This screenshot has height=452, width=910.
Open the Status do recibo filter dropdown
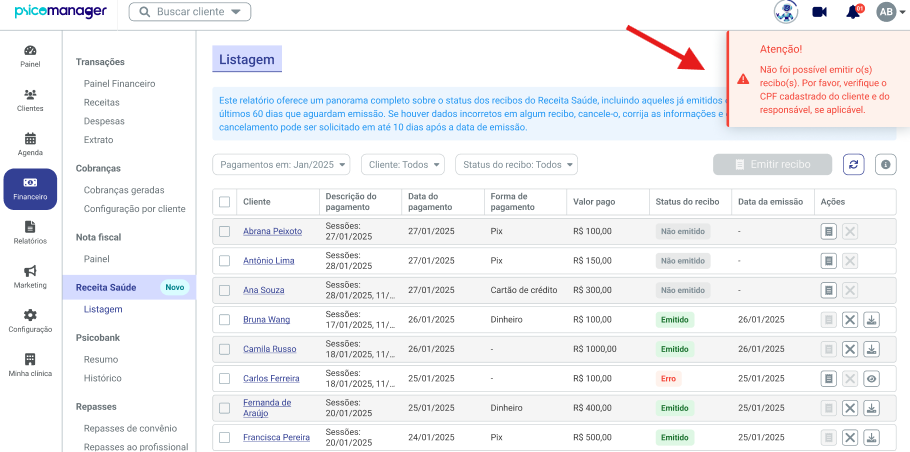coord(517,165)
